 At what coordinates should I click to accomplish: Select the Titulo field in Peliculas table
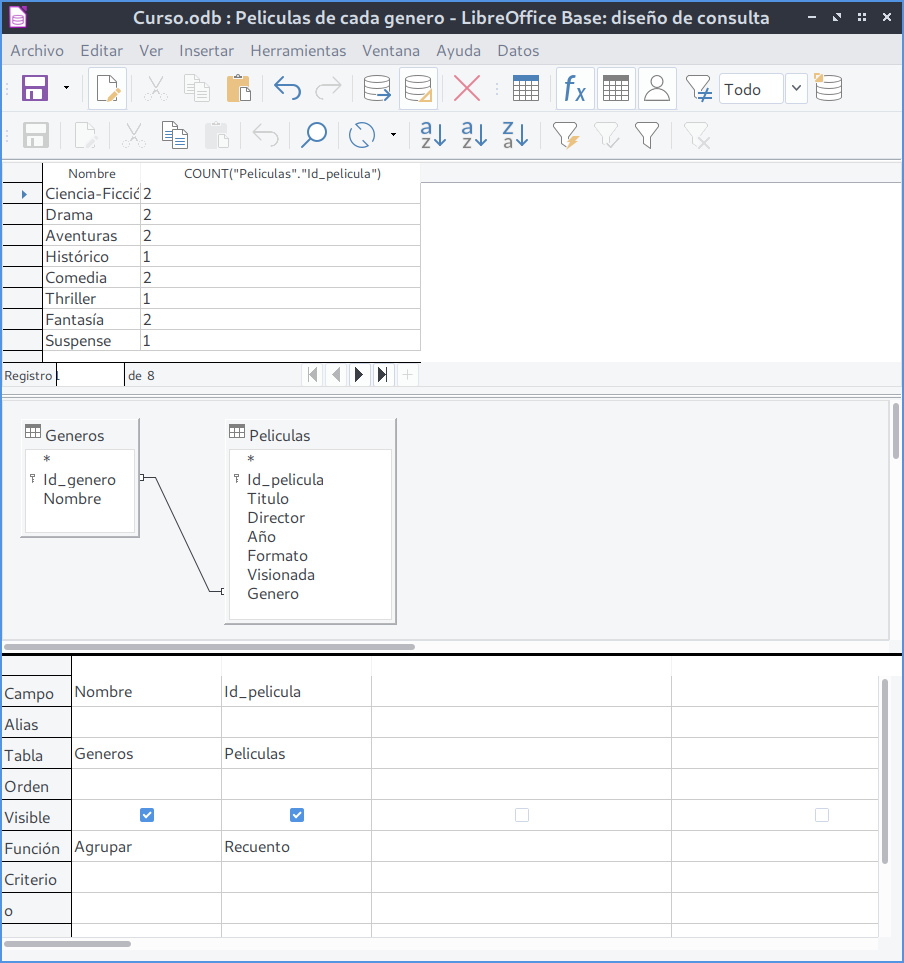[x=268, y=499]
